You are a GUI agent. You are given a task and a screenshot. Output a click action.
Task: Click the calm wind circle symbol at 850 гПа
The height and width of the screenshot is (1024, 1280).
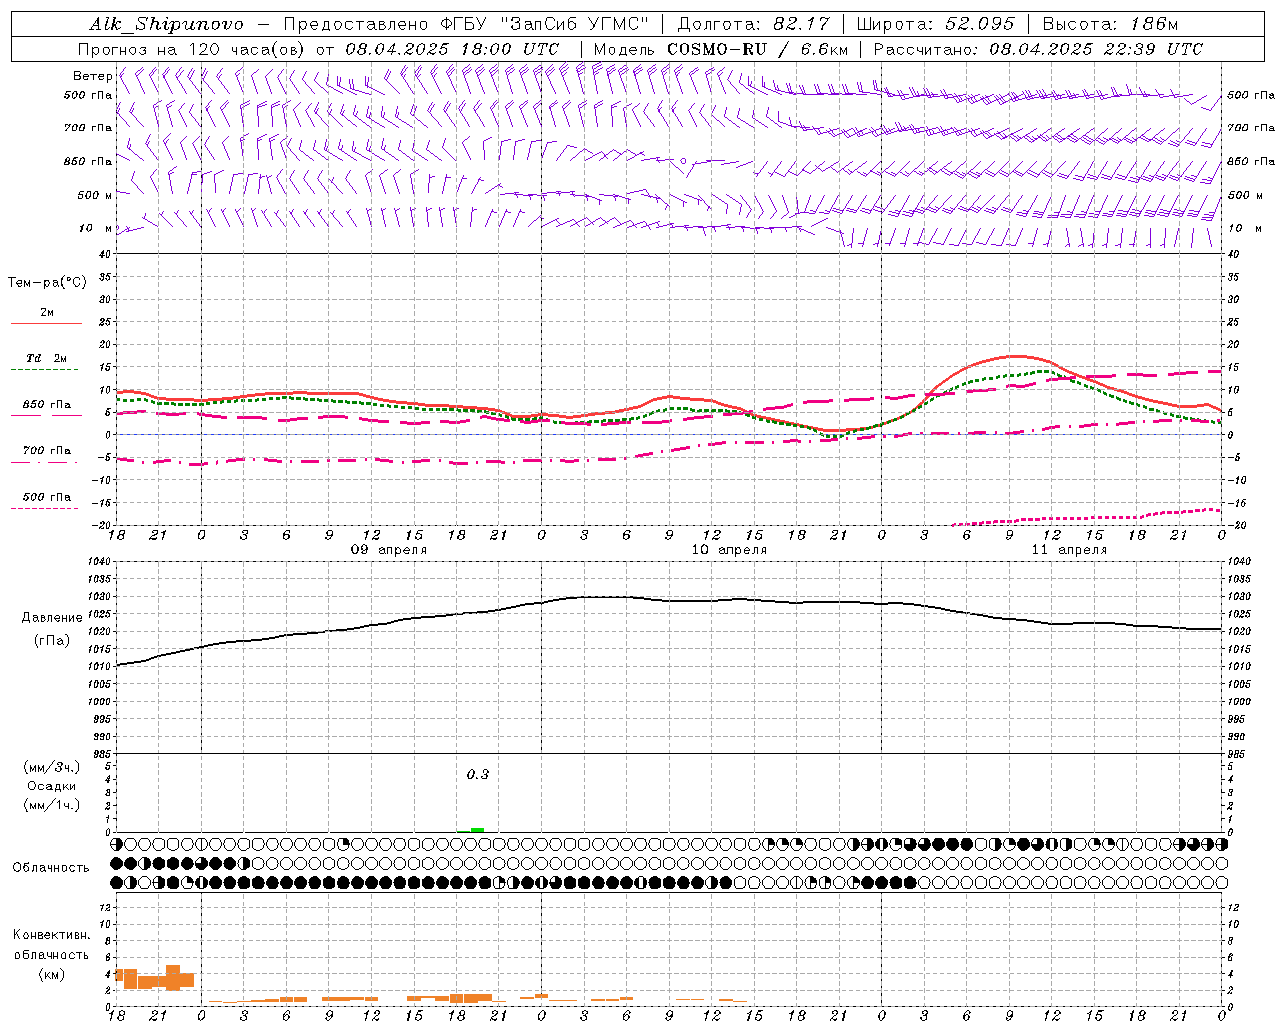(x=683, y=160)
